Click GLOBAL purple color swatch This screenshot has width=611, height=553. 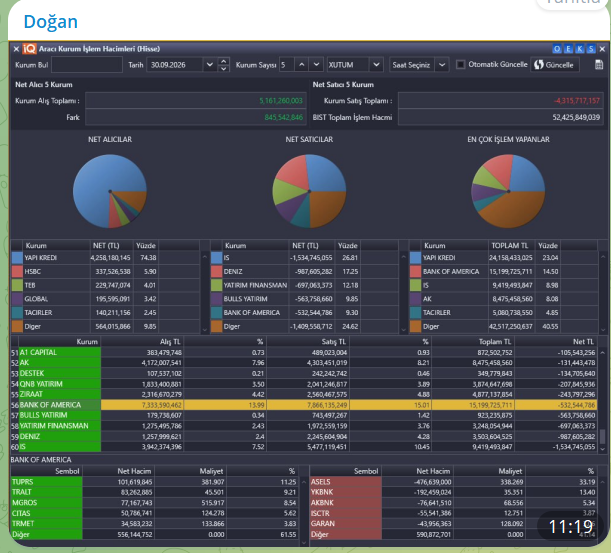17,299
